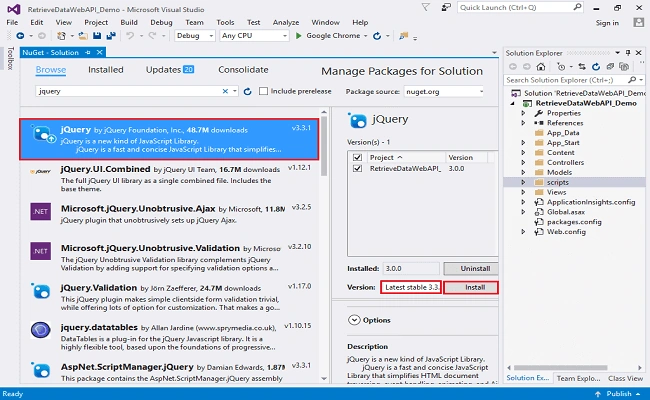Open the Google Chrome browser dropdown arrow
Screen dimensions: 650x400
(366, 36)
